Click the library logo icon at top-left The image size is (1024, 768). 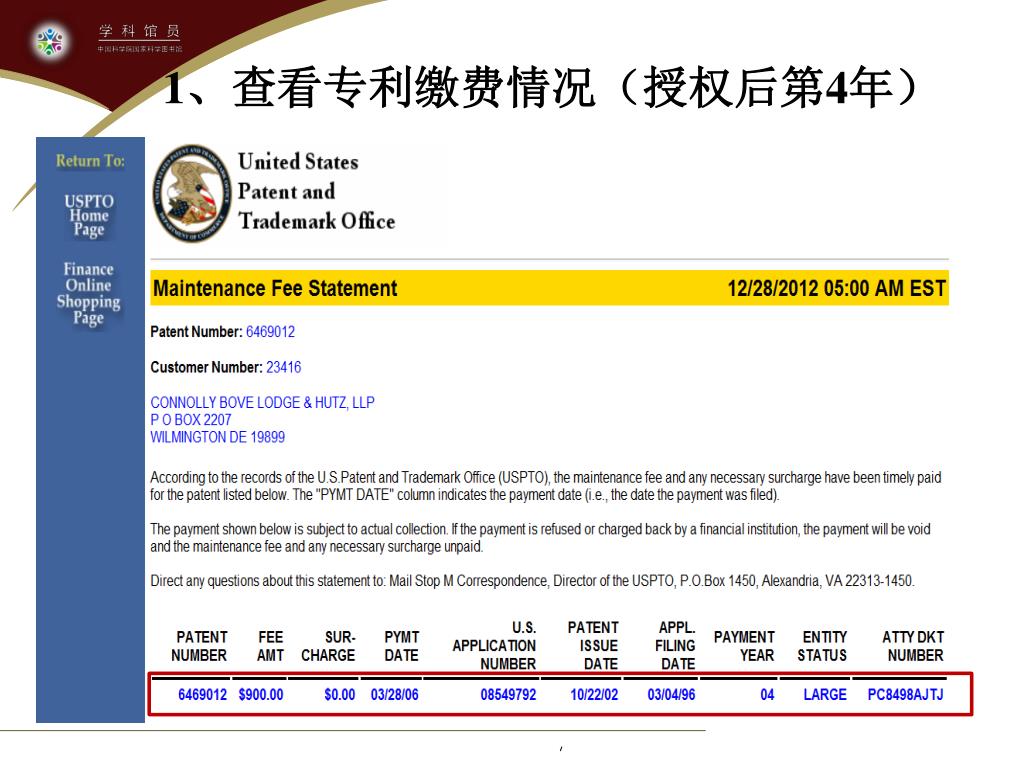pos(50,41)
